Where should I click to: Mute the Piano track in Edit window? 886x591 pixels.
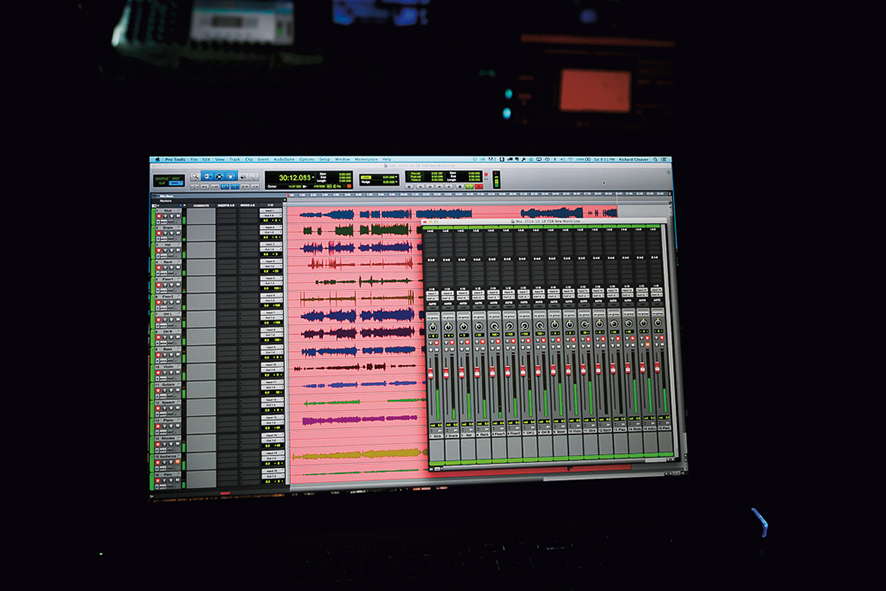(x=177, y=425)
